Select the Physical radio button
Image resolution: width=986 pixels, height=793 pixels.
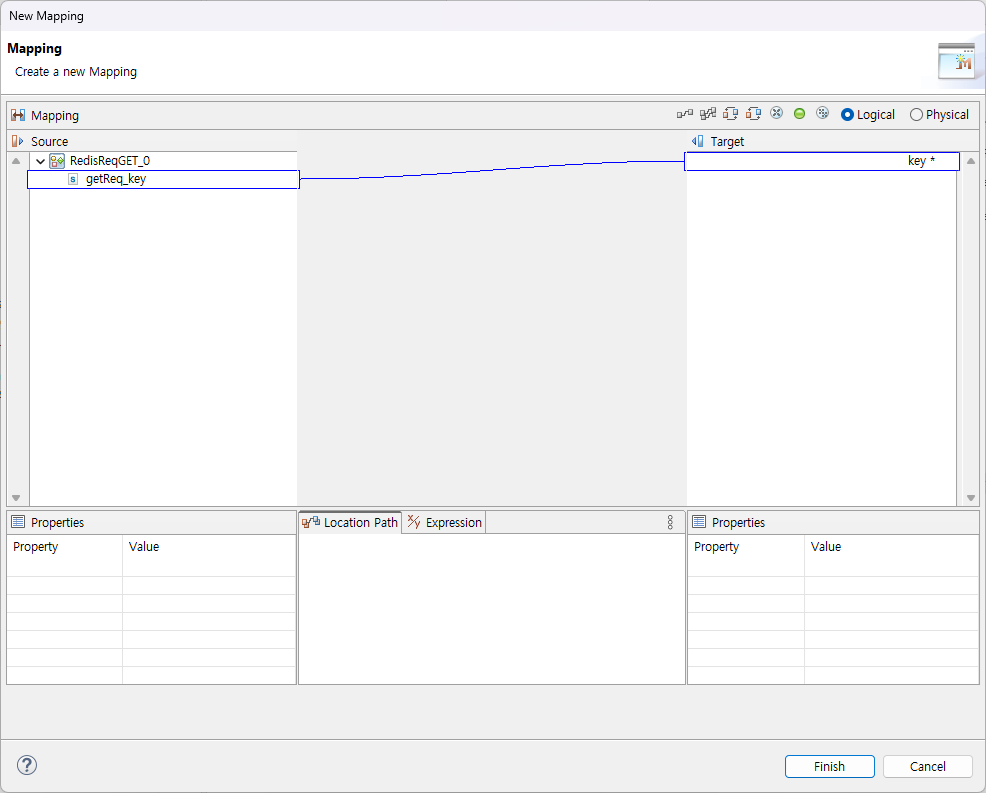point(916,114)
